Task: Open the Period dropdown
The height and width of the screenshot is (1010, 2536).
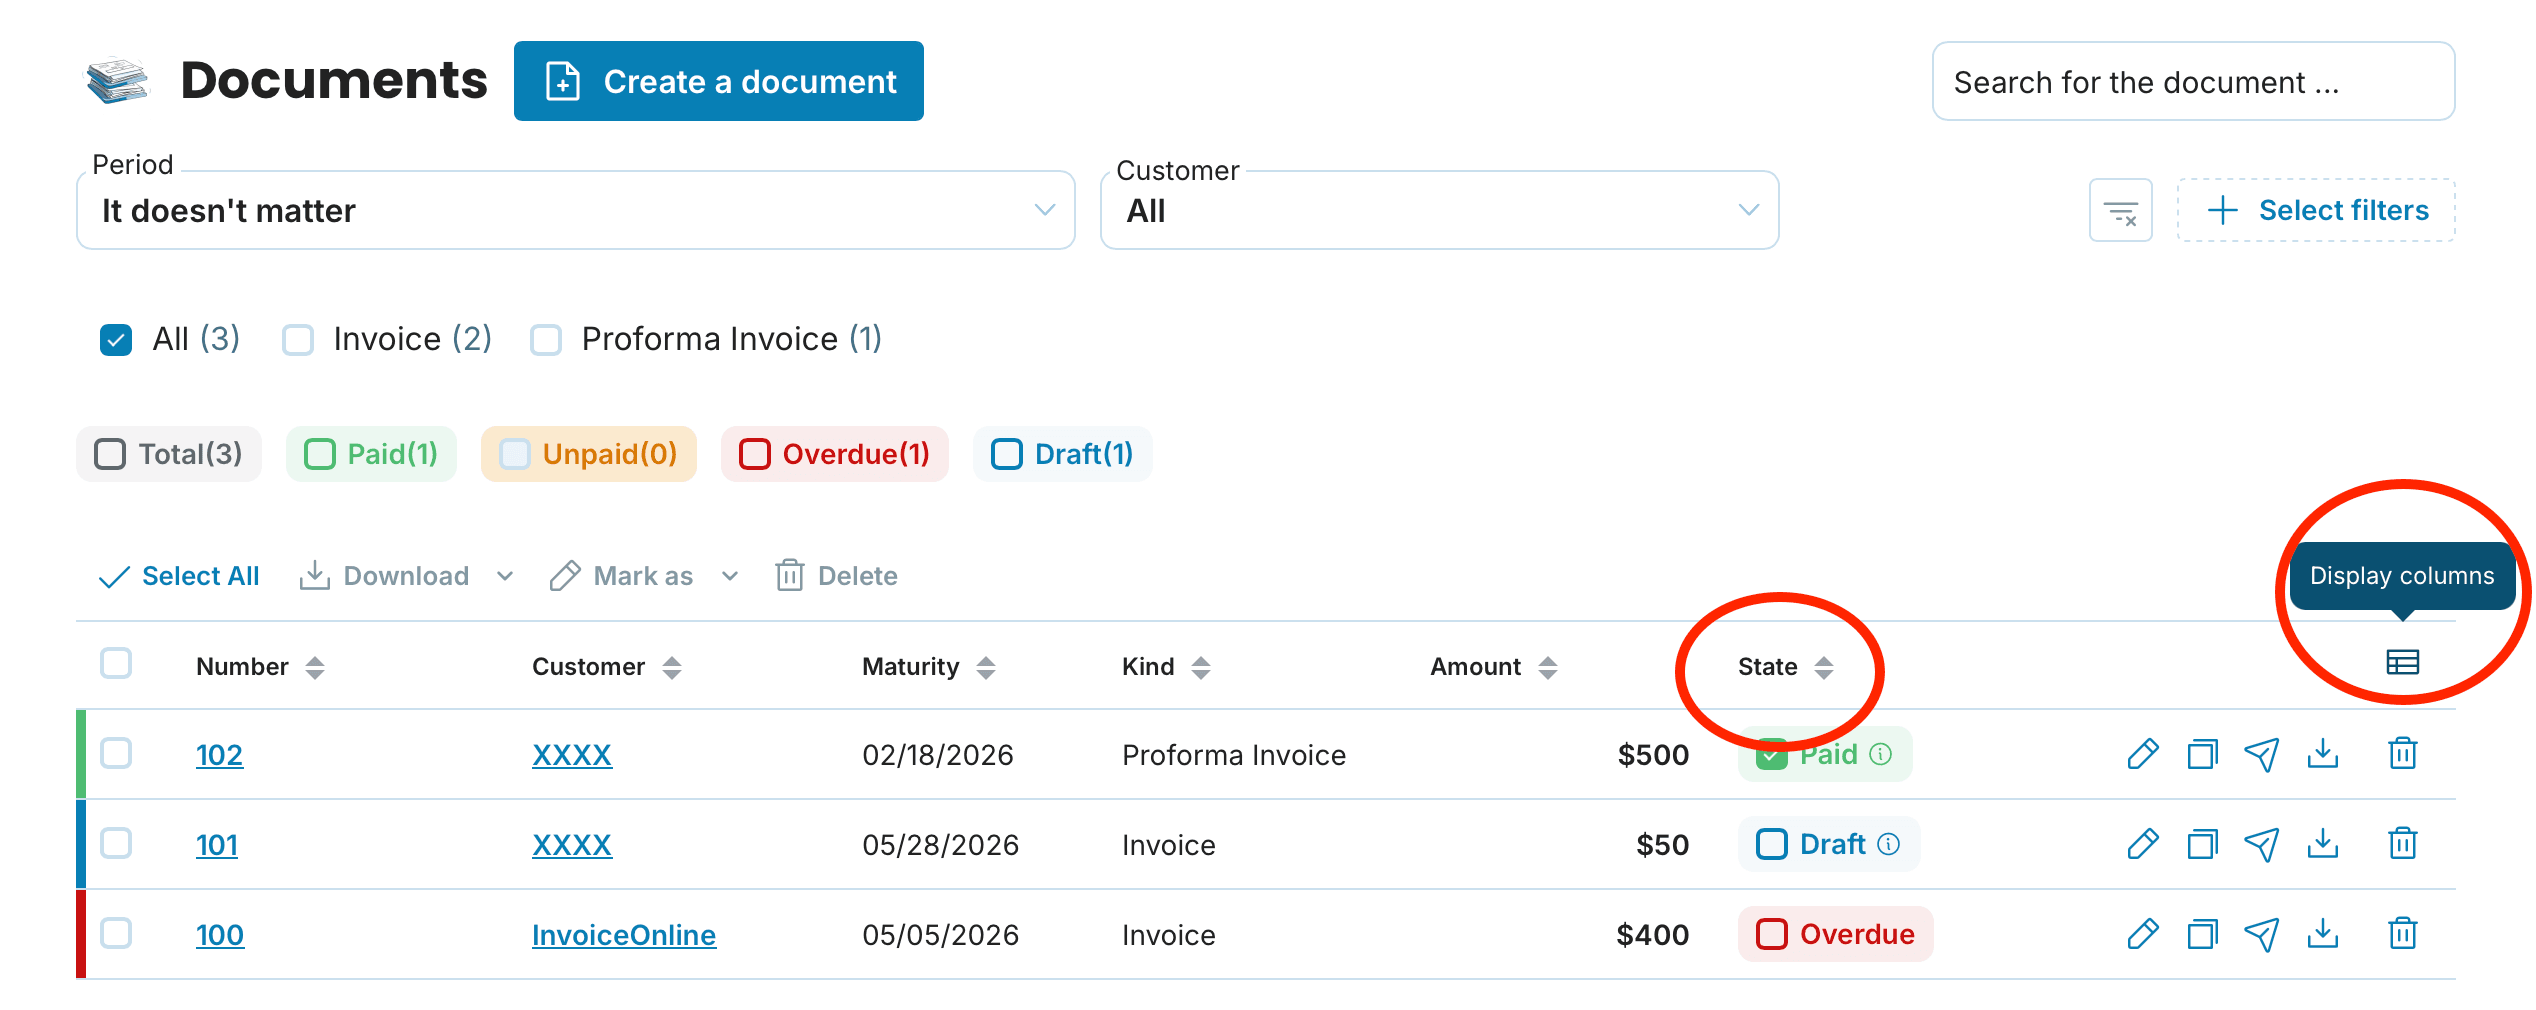Action: [576, 210]
